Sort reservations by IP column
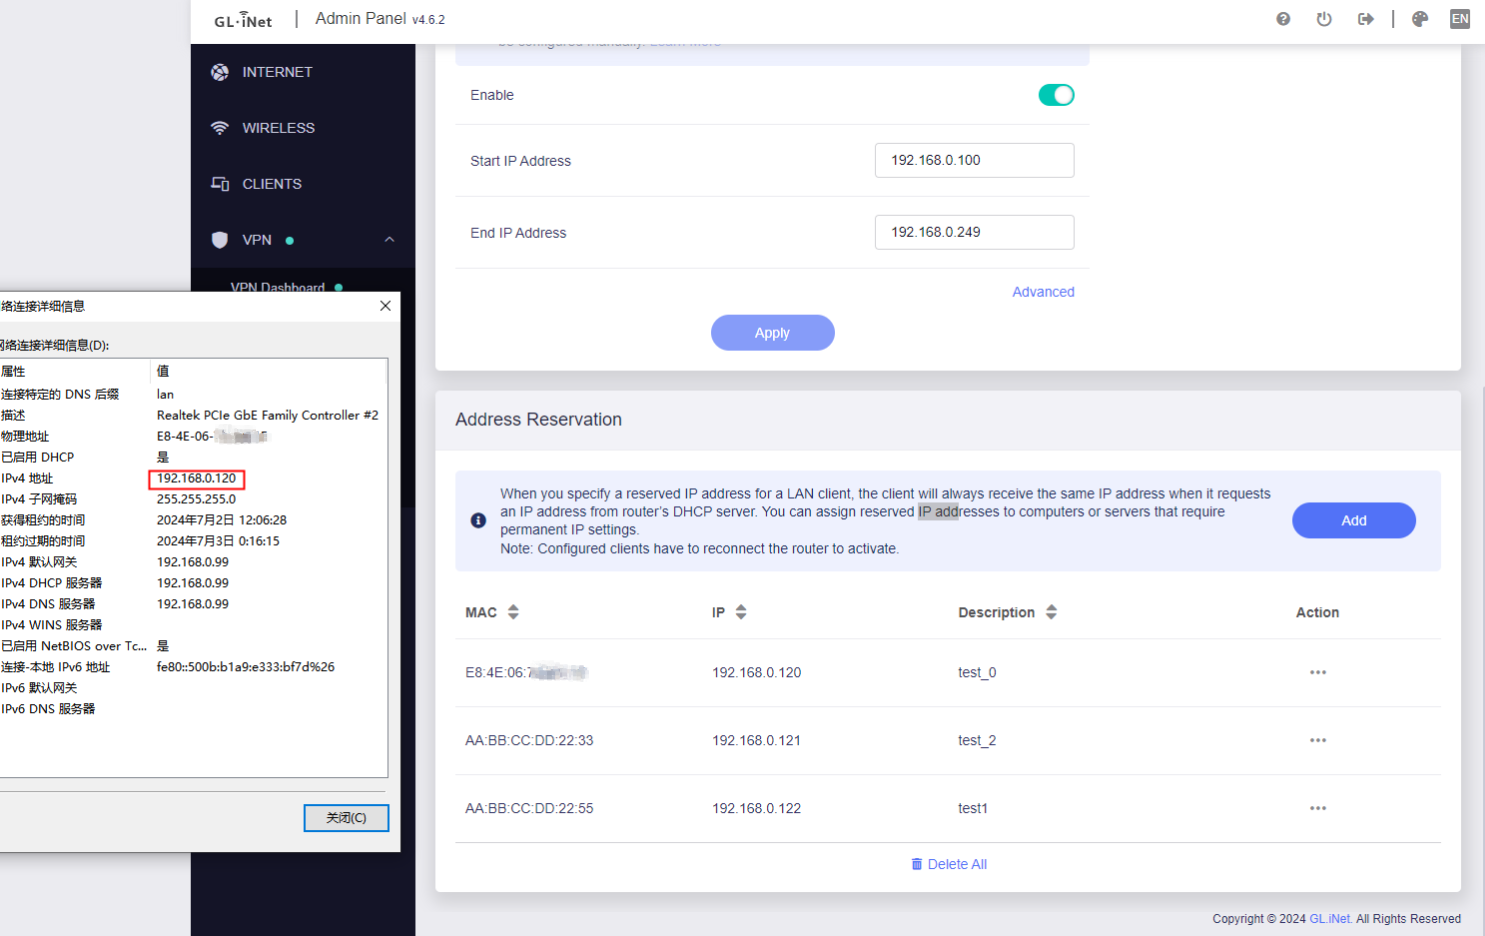The height and width of the screenshot is (936, 1485). [741, 612]
